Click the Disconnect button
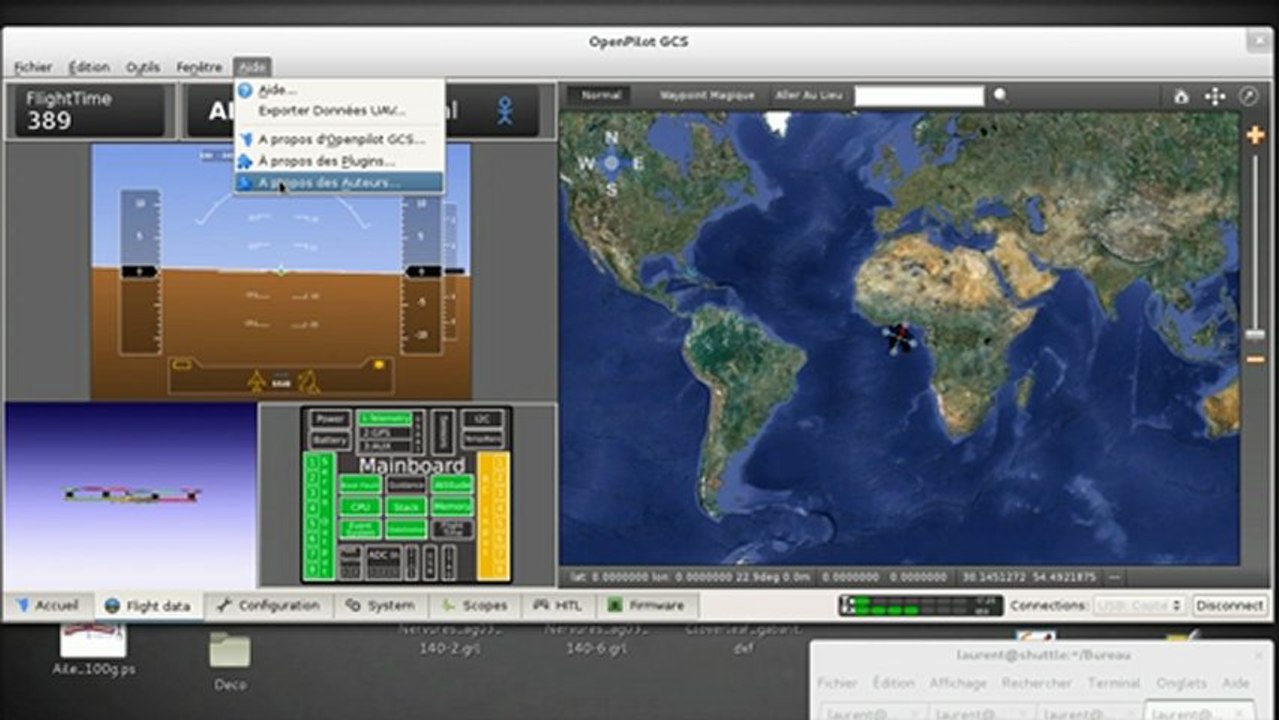This screenshot has width=1279, height=720. [1229, 606]
